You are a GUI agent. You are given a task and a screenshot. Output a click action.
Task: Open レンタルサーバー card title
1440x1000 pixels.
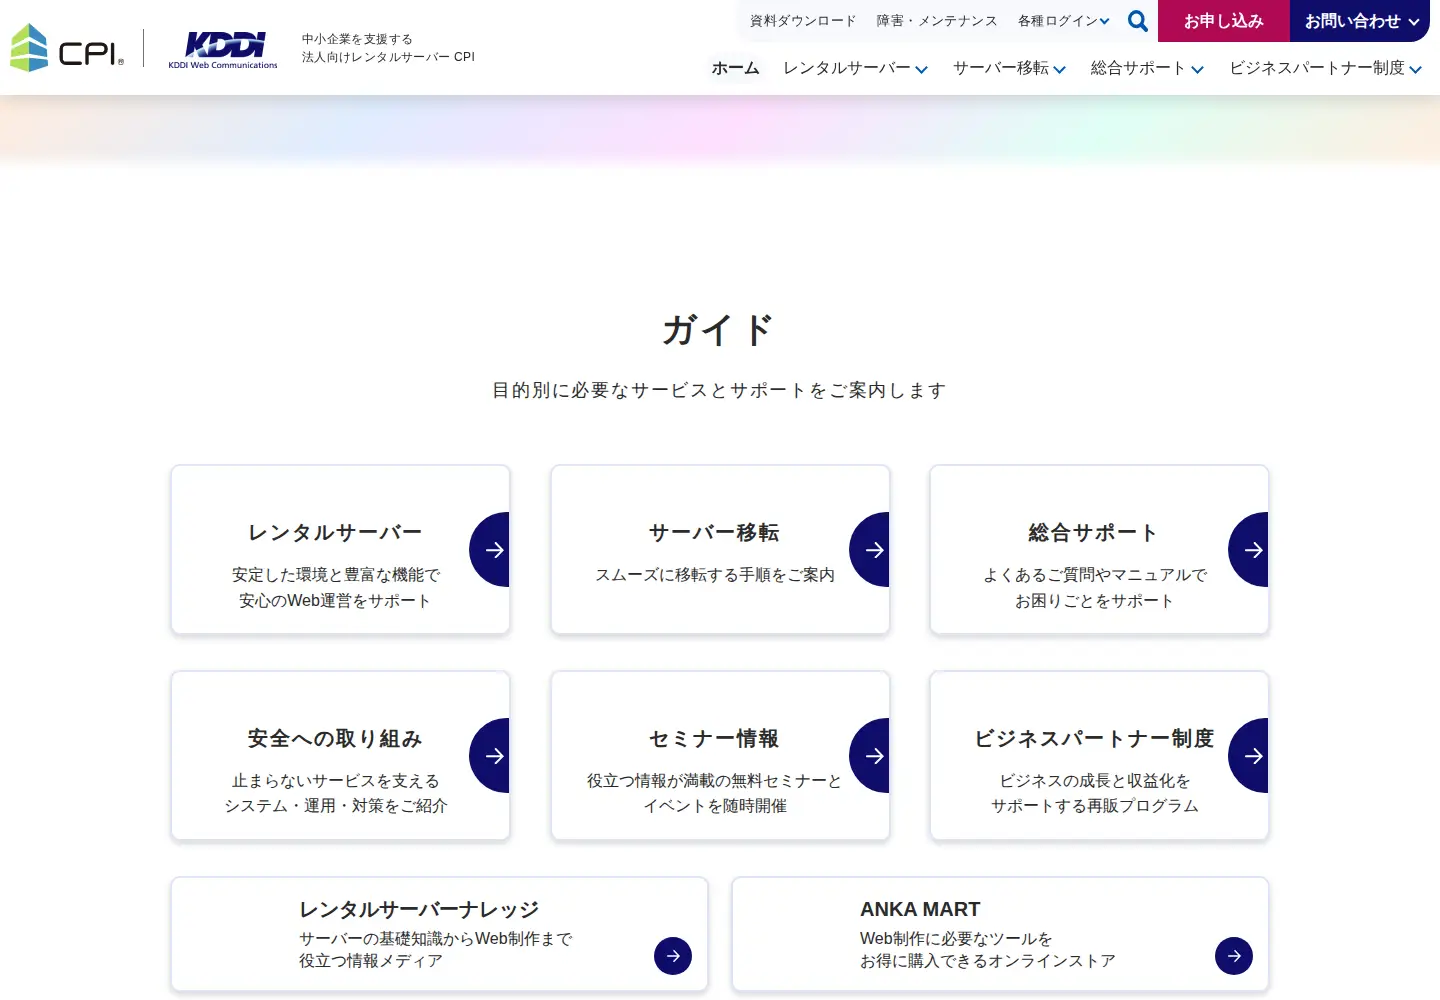[335, 533]
